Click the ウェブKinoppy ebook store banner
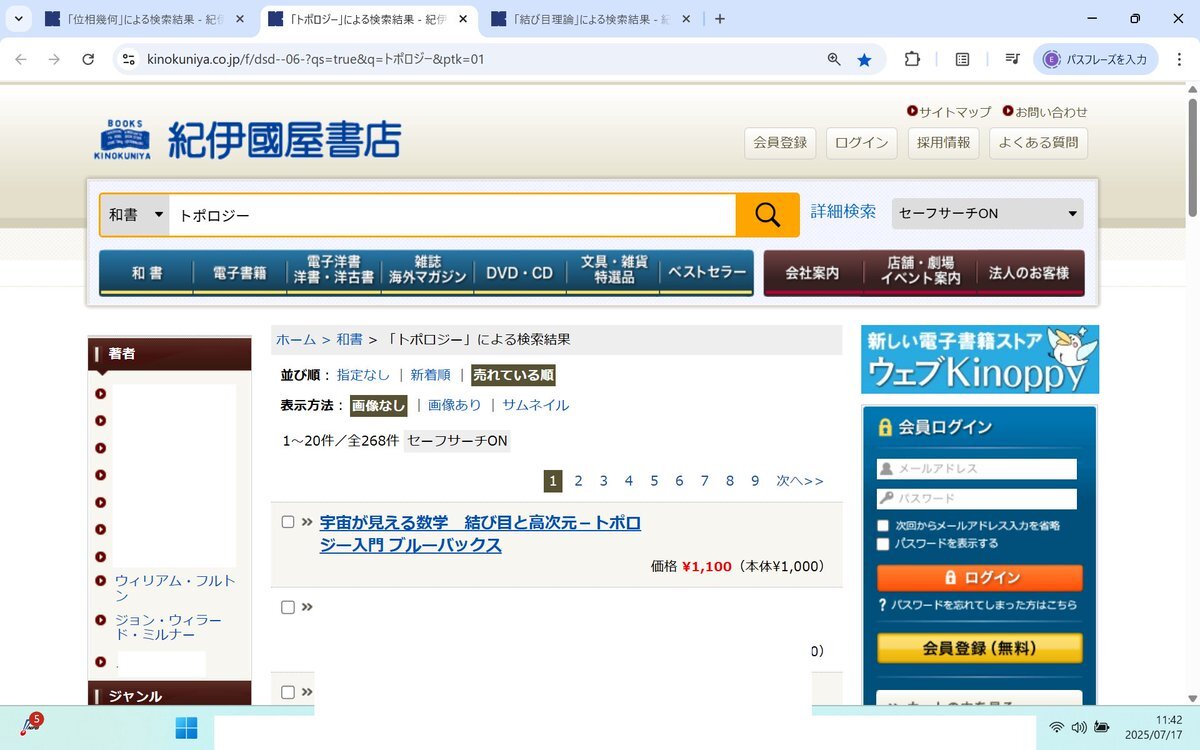Screen dimensions: 1200x750 (980, 359)
